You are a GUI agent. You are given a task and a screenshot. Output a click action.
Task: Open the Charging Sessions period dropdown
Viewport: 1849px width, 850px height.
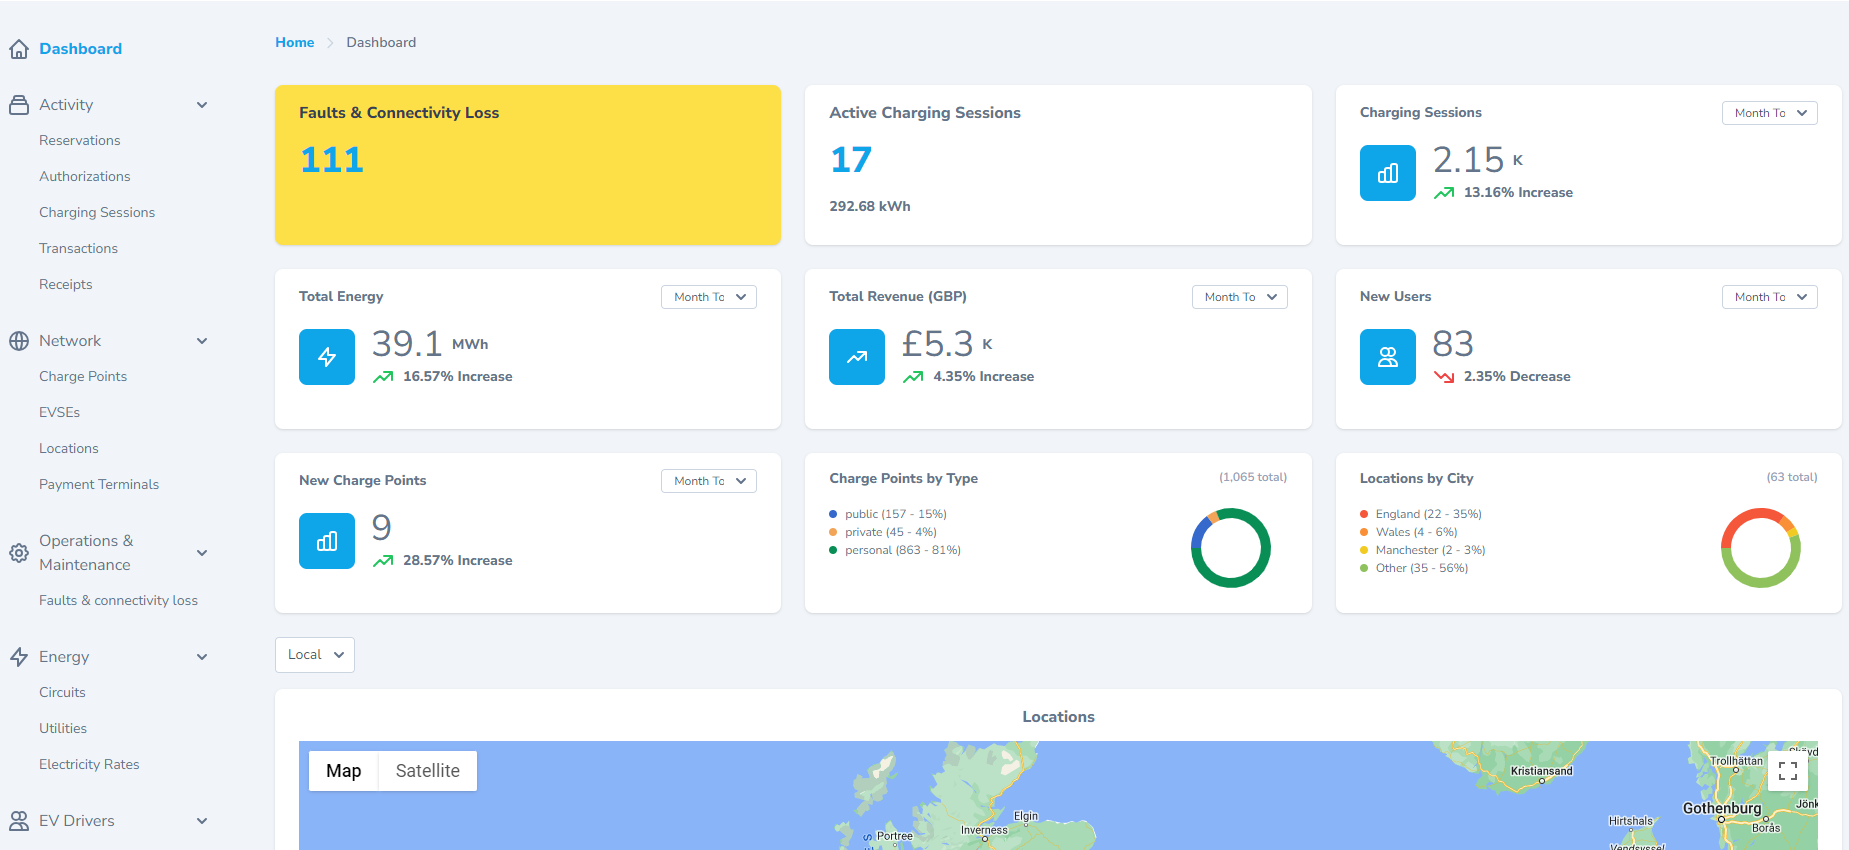click(1769, 113)
